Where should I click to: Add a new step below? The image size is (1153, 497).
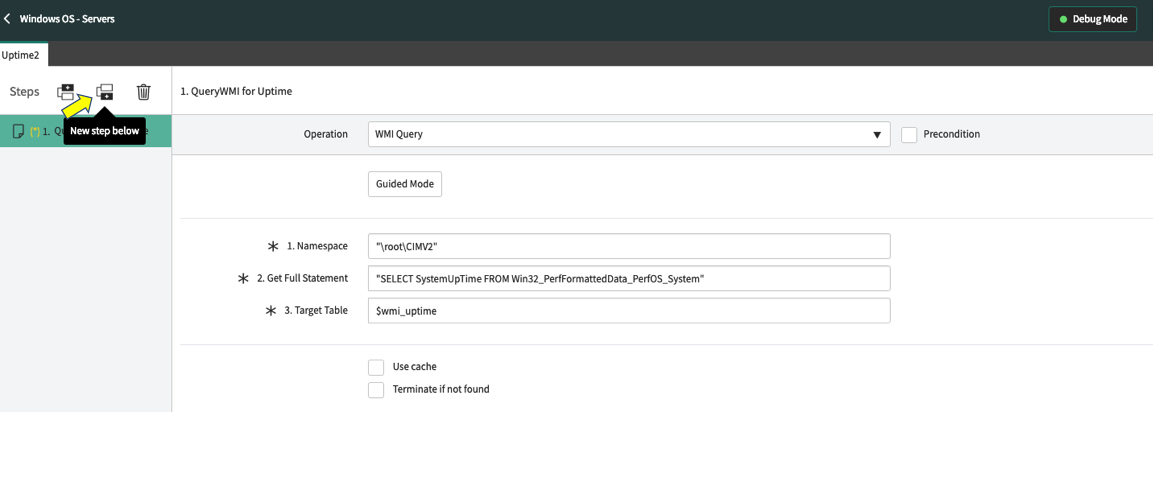(x=105, y=92)
